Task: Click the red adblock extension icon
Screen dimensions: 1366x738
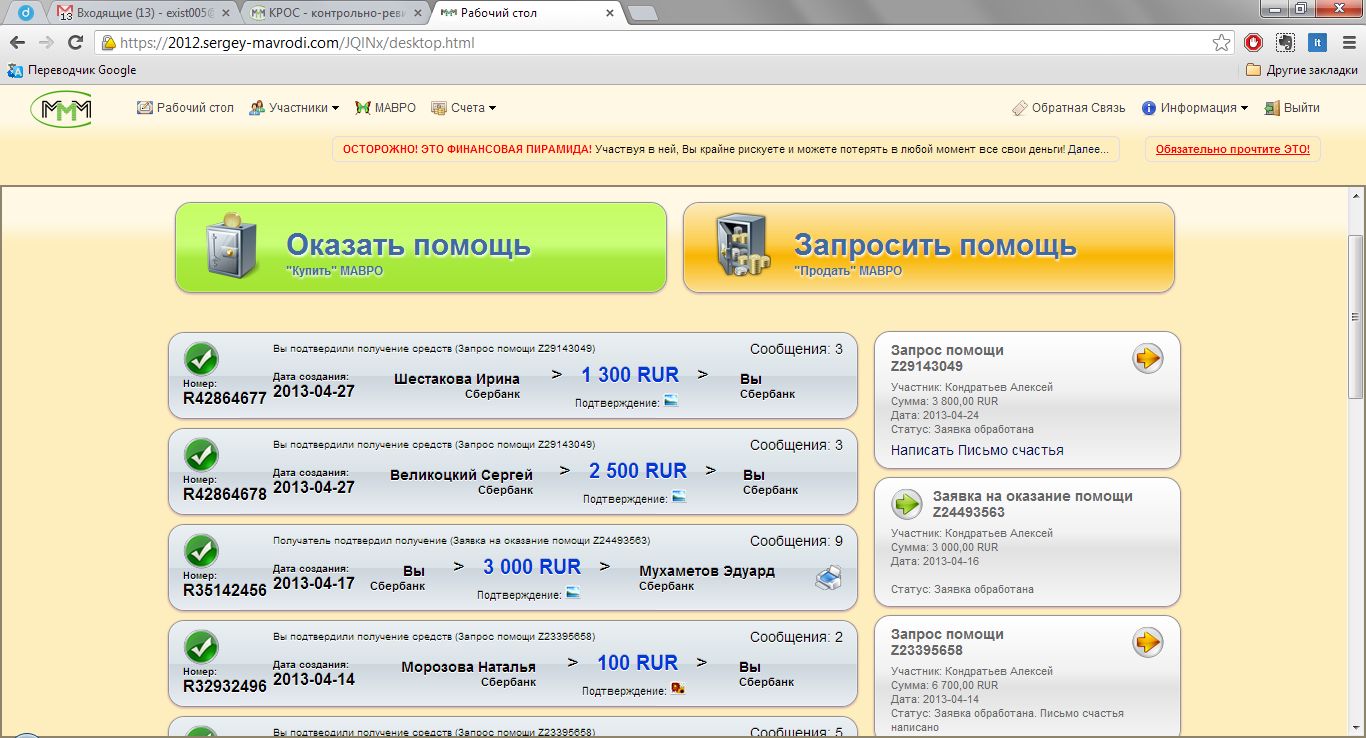Action: (1253, 43)
